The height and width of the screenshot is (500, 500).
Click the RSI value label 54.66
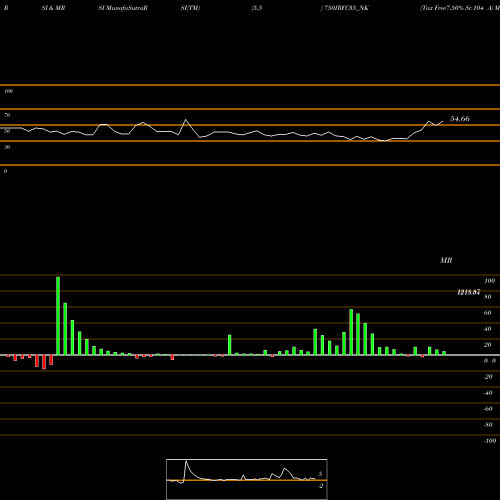tap(460, 119)
